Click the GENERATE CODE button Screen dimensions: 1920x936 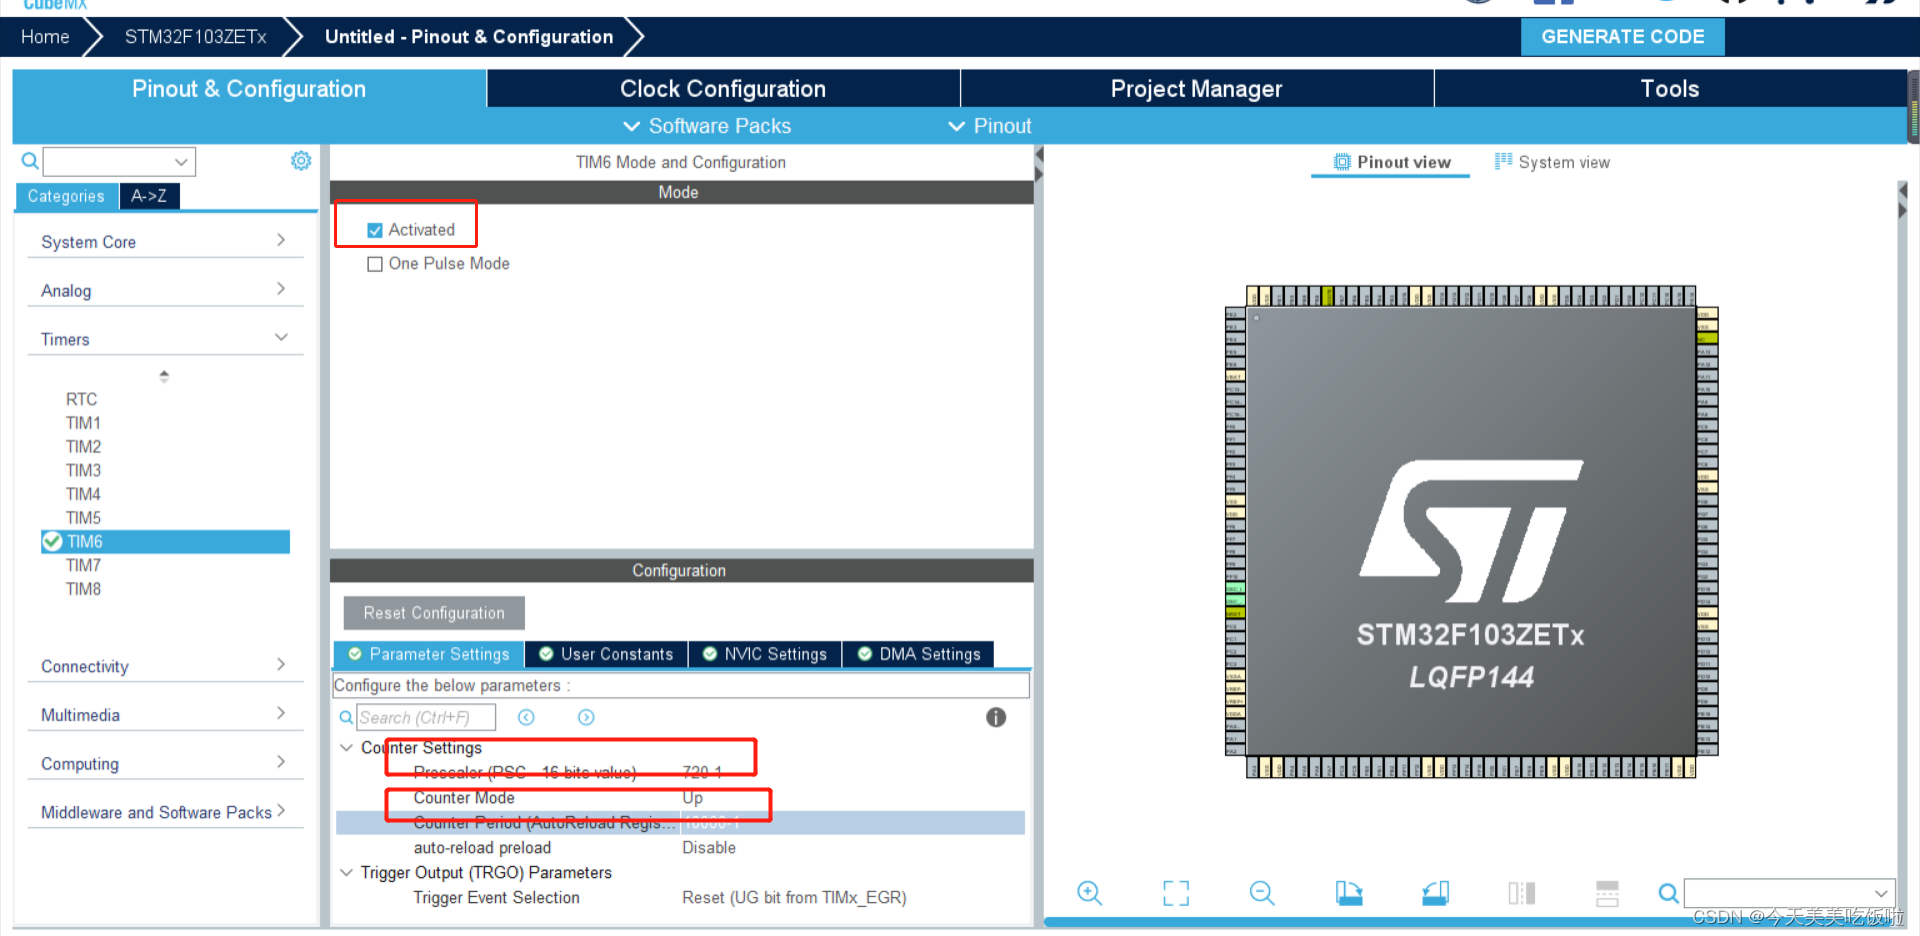click(x=1623, y=36)
